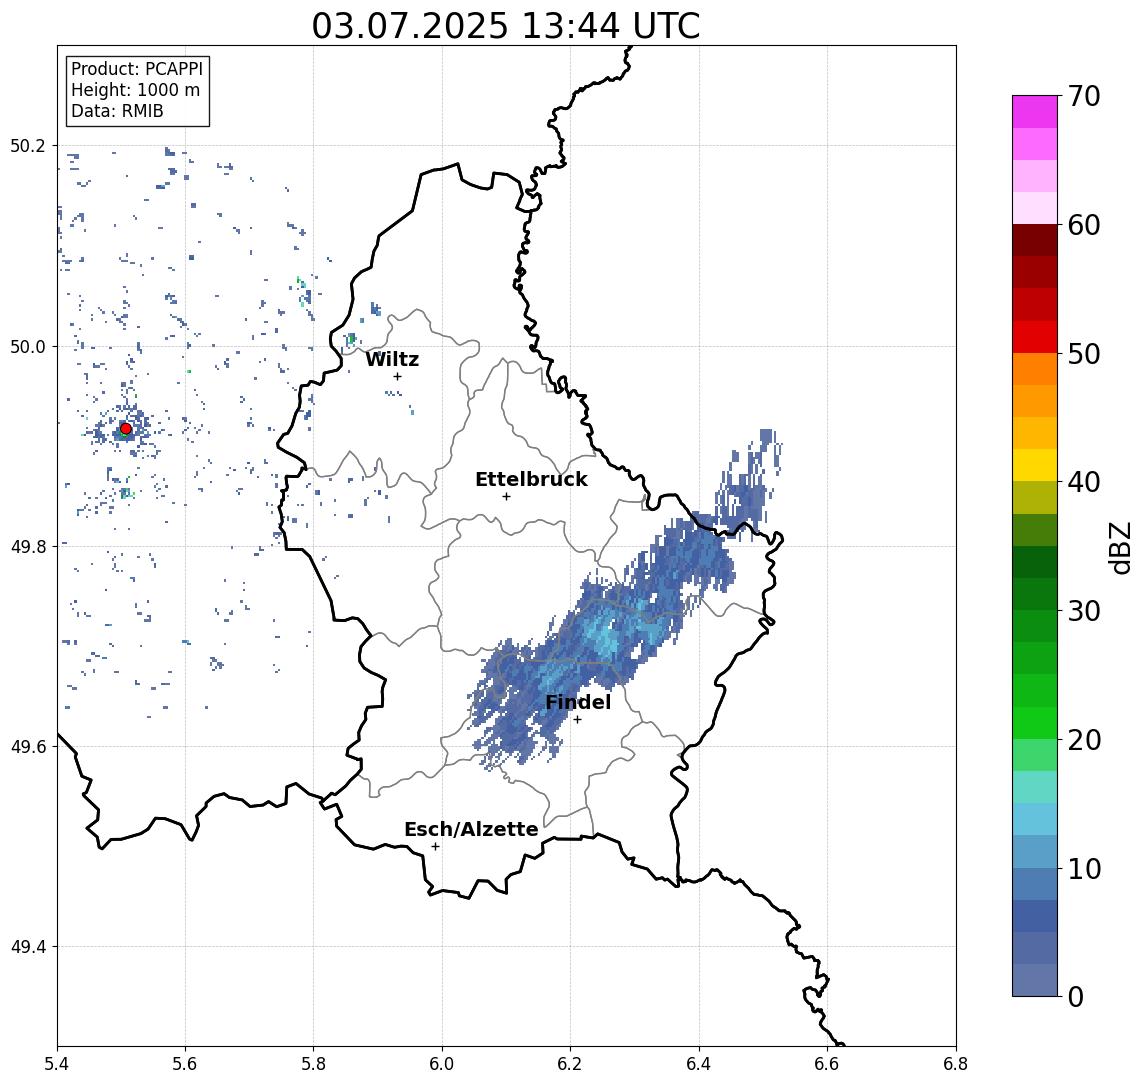Click the 'Wiltz' city label
The image size is (1145, 1084).
392,359
